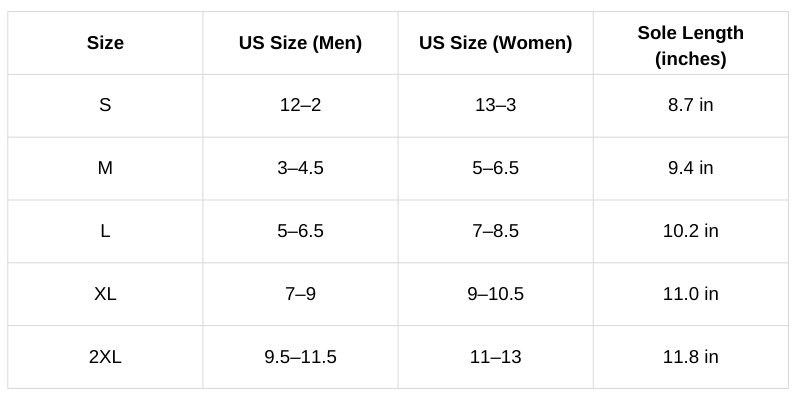This screenshot has height=400, width=800.
Task: Click the S size row label
Action: coord(105,105)
